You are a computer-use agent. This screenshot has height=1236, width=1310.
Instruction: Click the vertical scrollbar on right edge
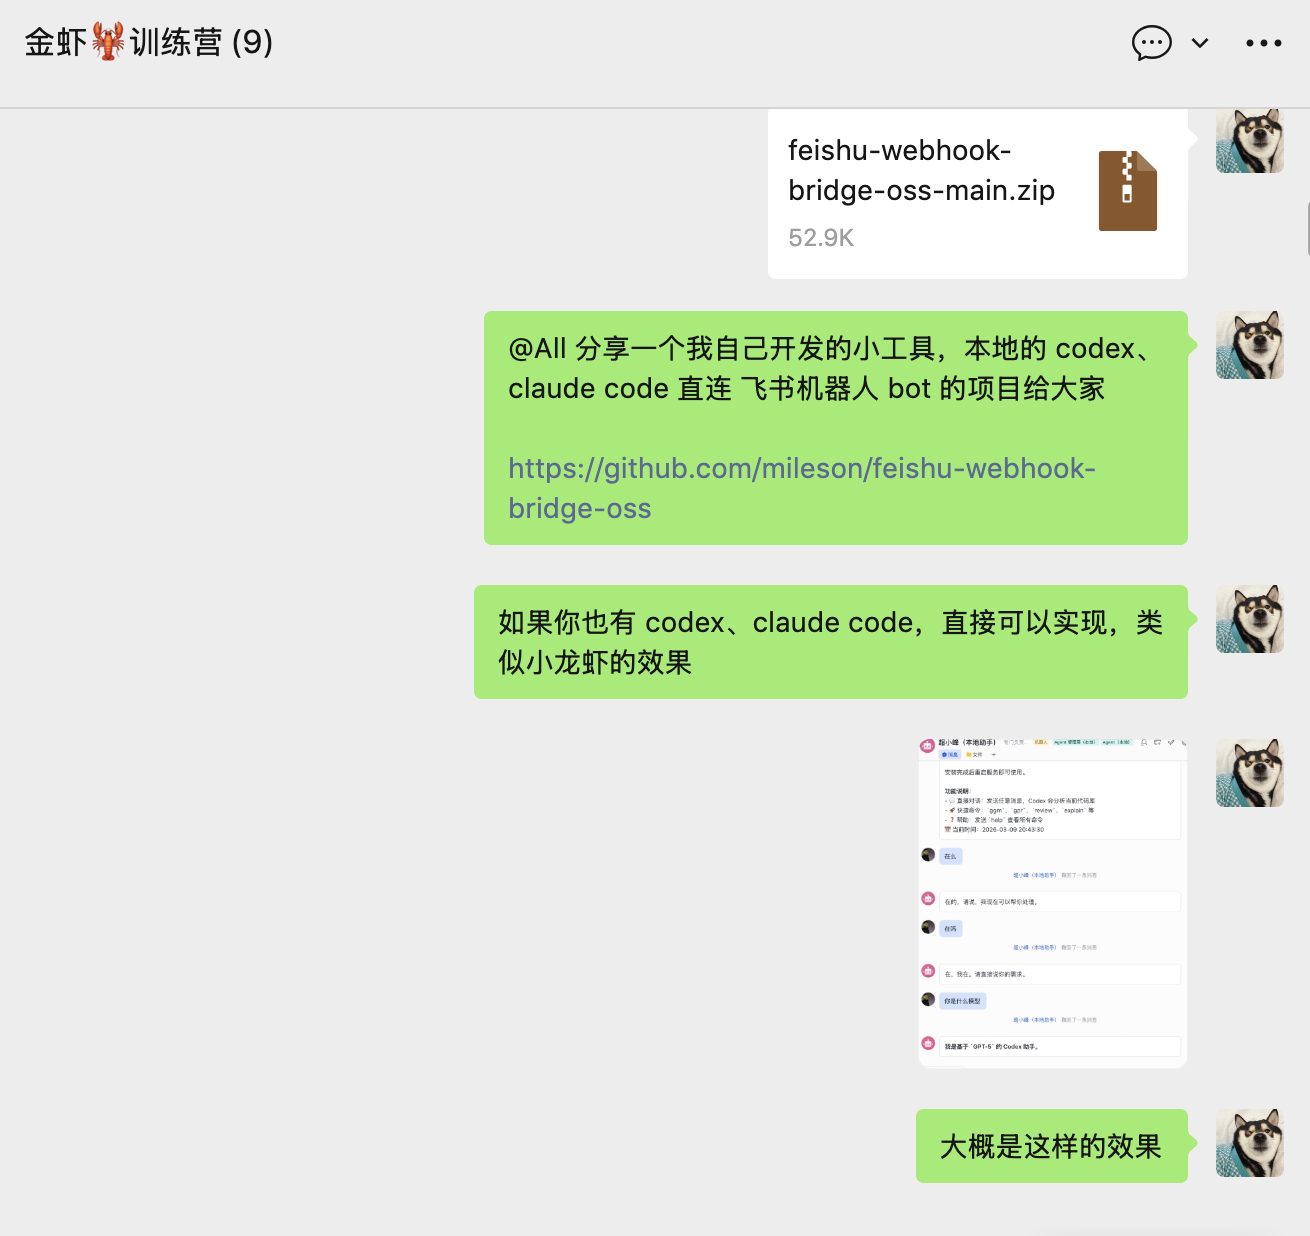click(1306, 228)
